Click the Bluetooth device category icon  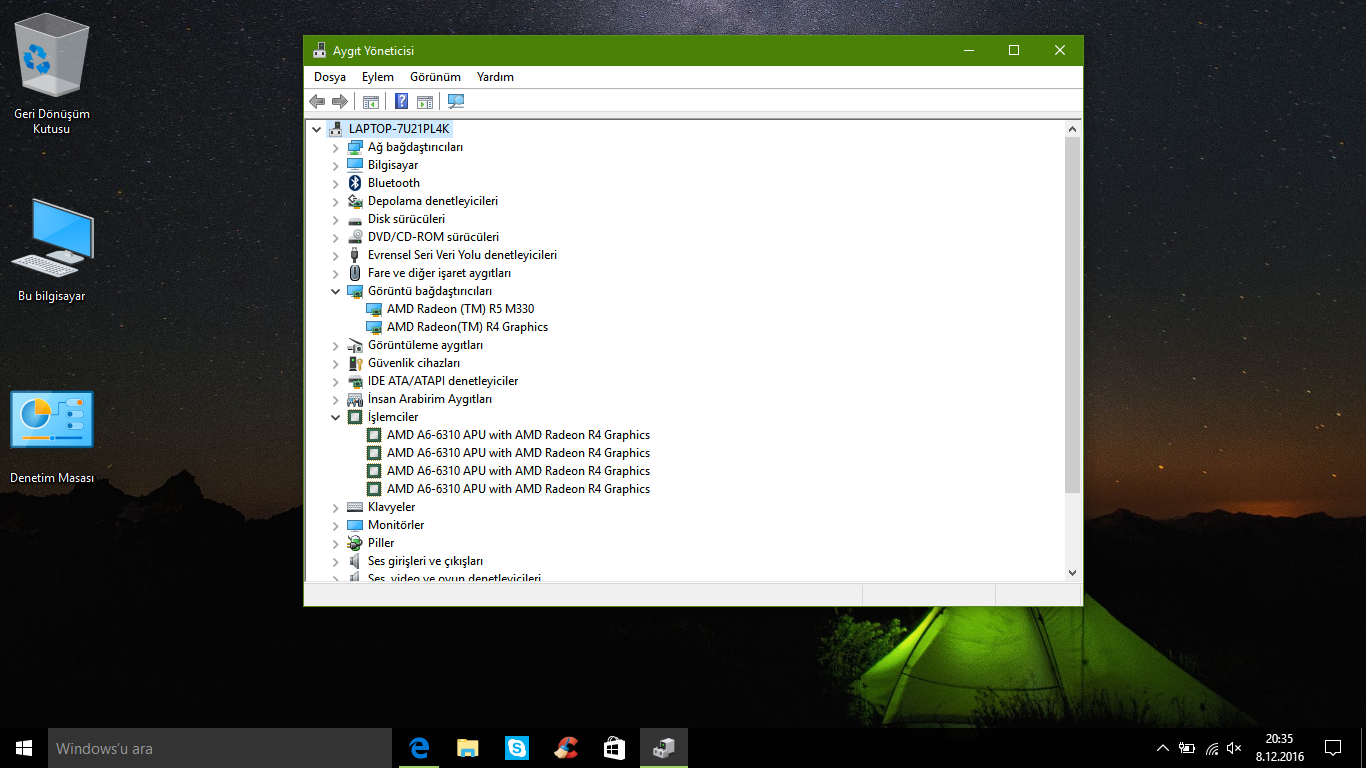click(355, 183)
